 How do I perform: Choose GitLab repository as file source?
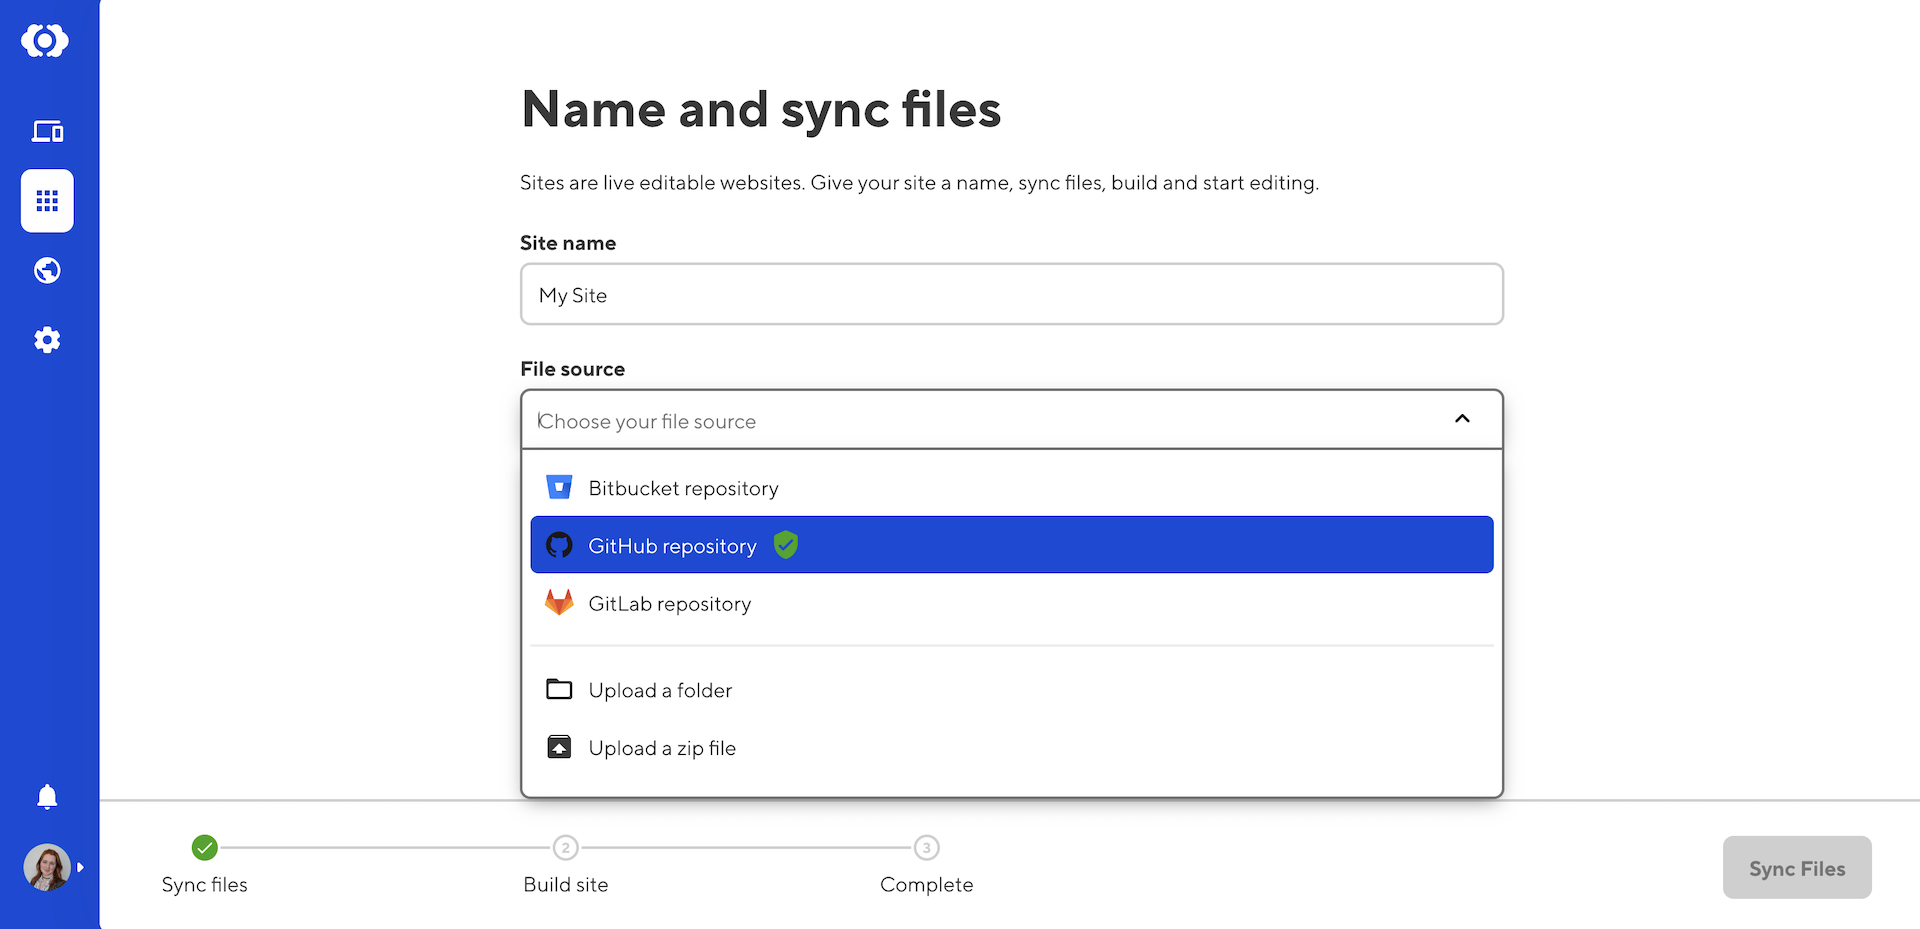click(x=669, y=604)
